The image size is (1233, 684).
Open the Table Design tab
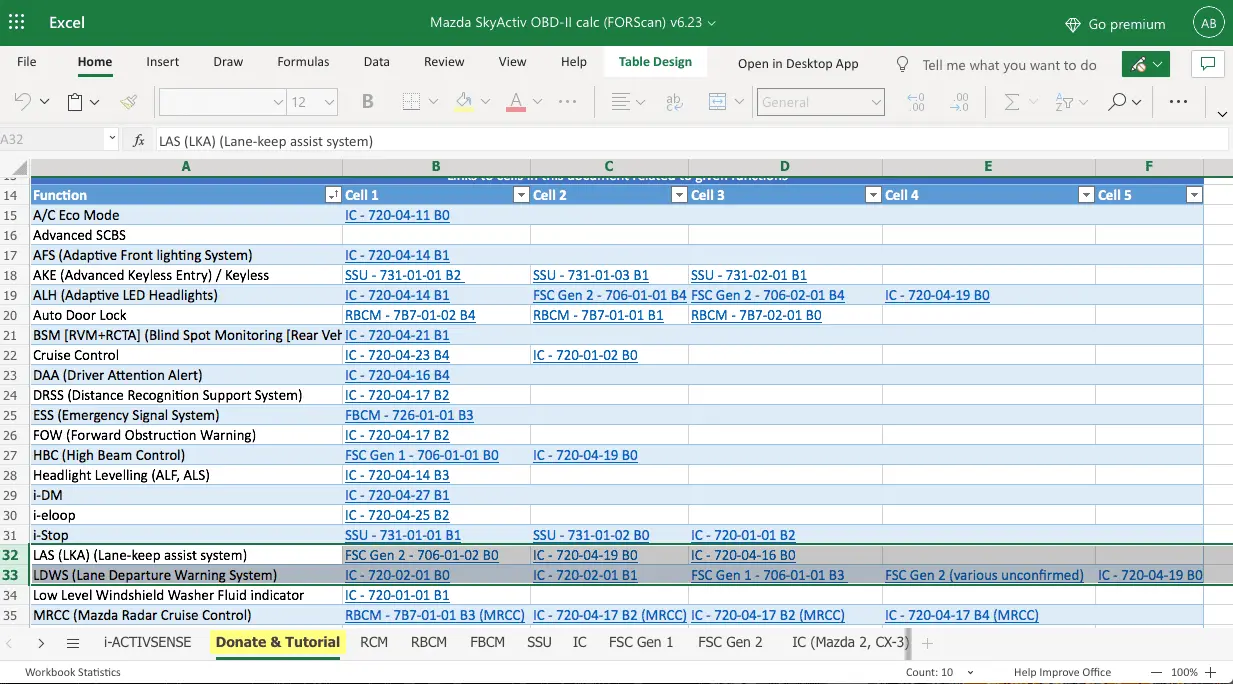[x=655, y=62]
